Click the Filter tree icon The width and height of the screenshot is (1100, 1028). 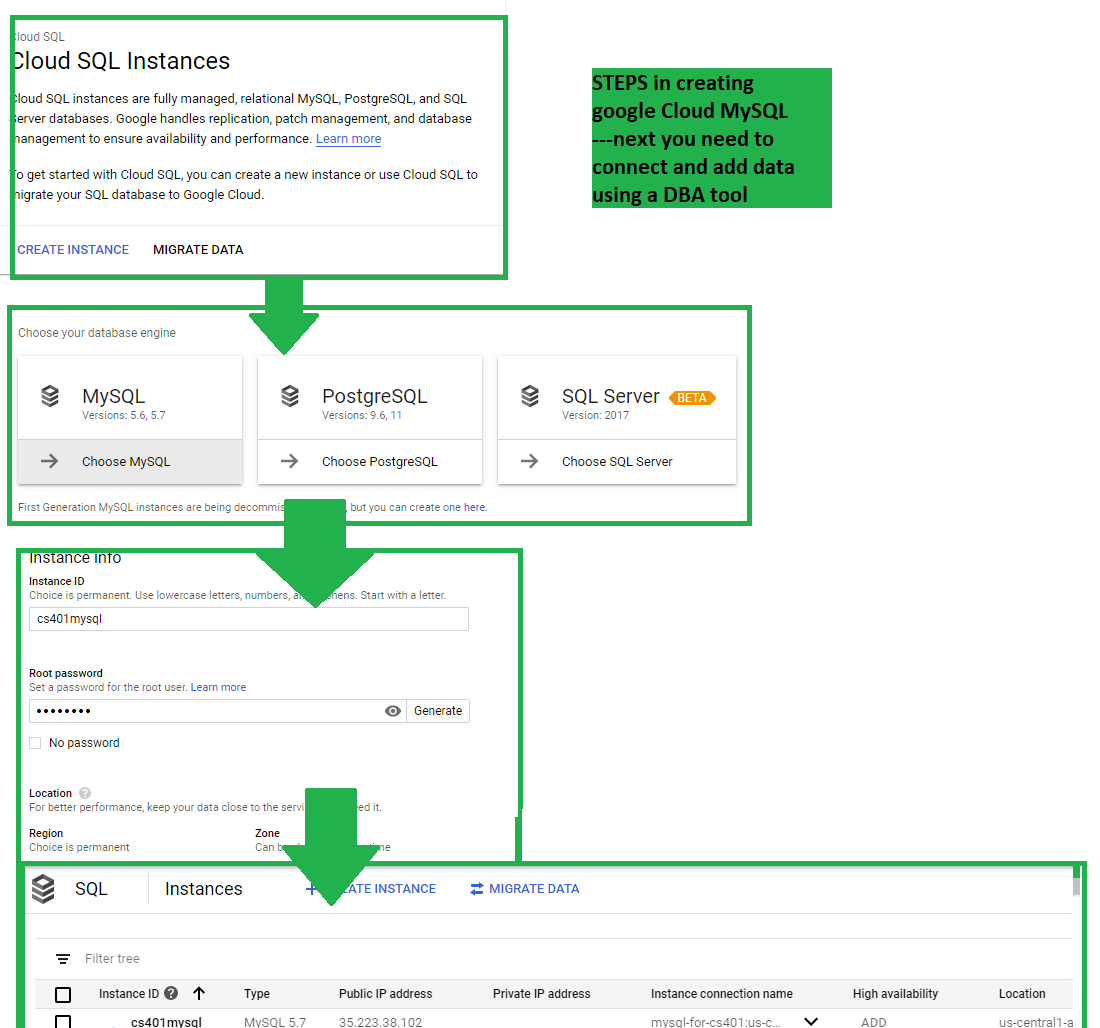63,959
